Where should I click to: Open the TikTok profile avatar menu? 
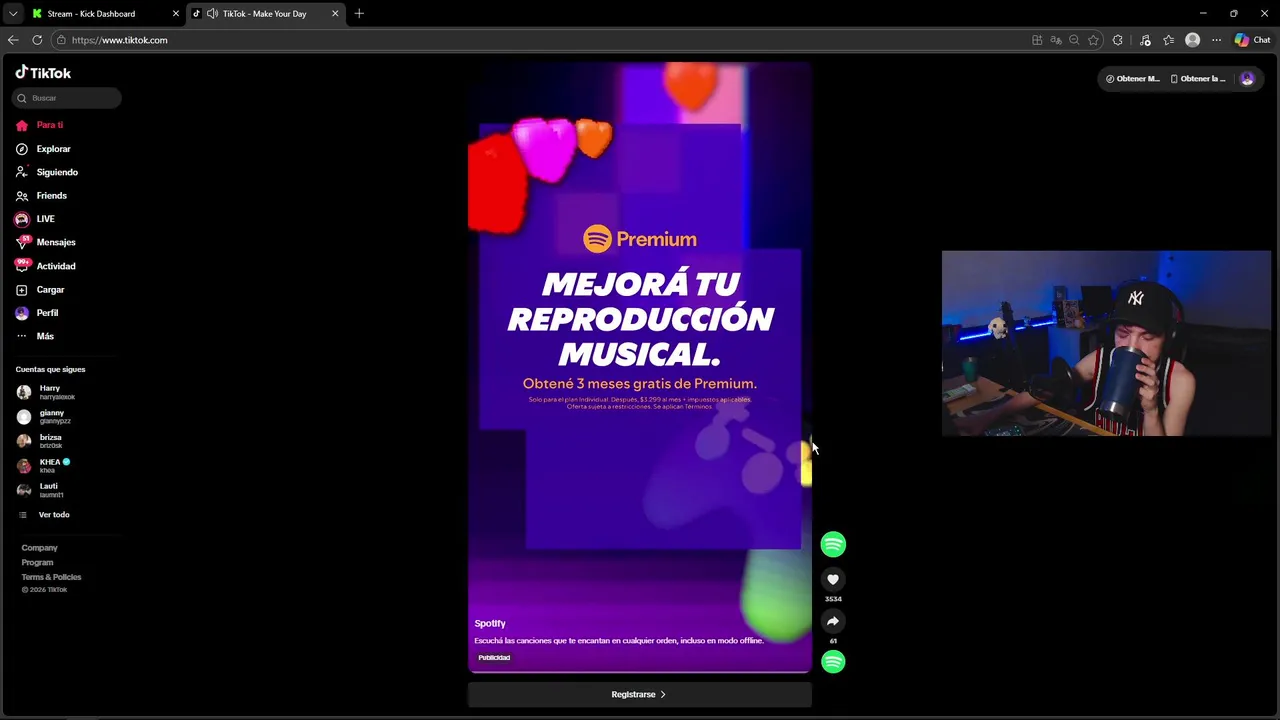[x=1247, y=79]
